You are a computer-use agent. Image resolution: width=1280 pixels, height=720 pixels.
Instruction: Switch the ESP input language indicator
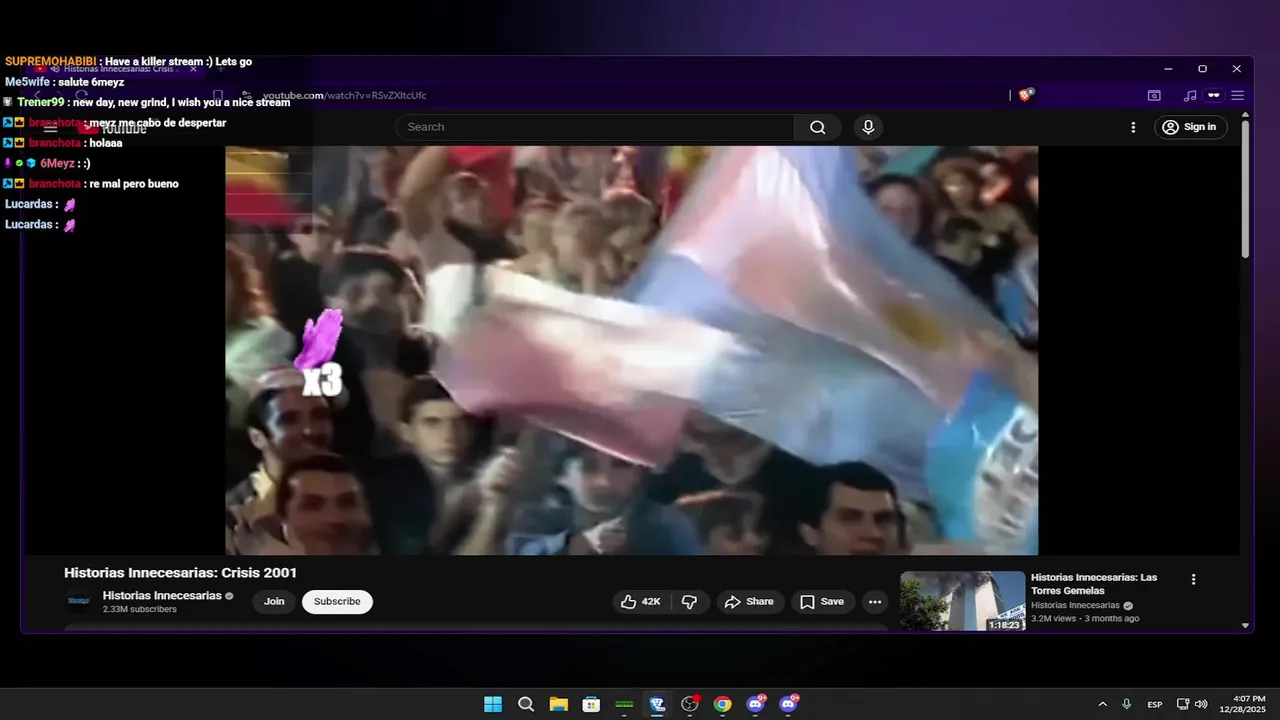pos(1155,704)
